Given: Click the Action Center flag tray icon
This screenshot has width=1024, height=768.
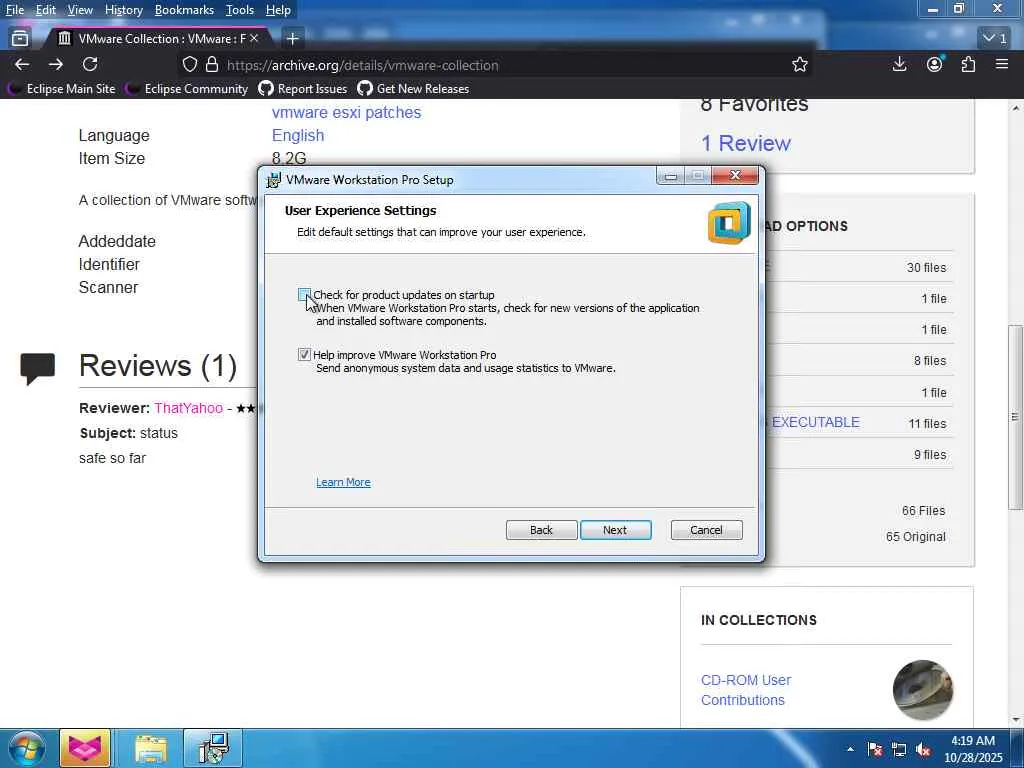Looking at the screenshot, I should coord(875,749).
